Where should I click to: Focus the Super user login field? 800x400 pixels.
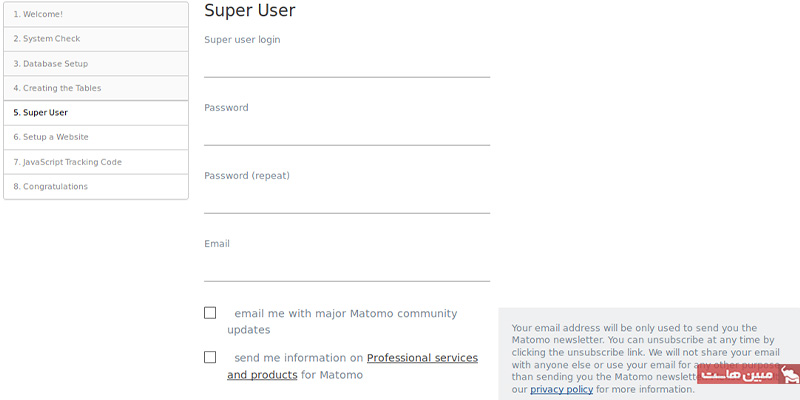click(346, 64)
